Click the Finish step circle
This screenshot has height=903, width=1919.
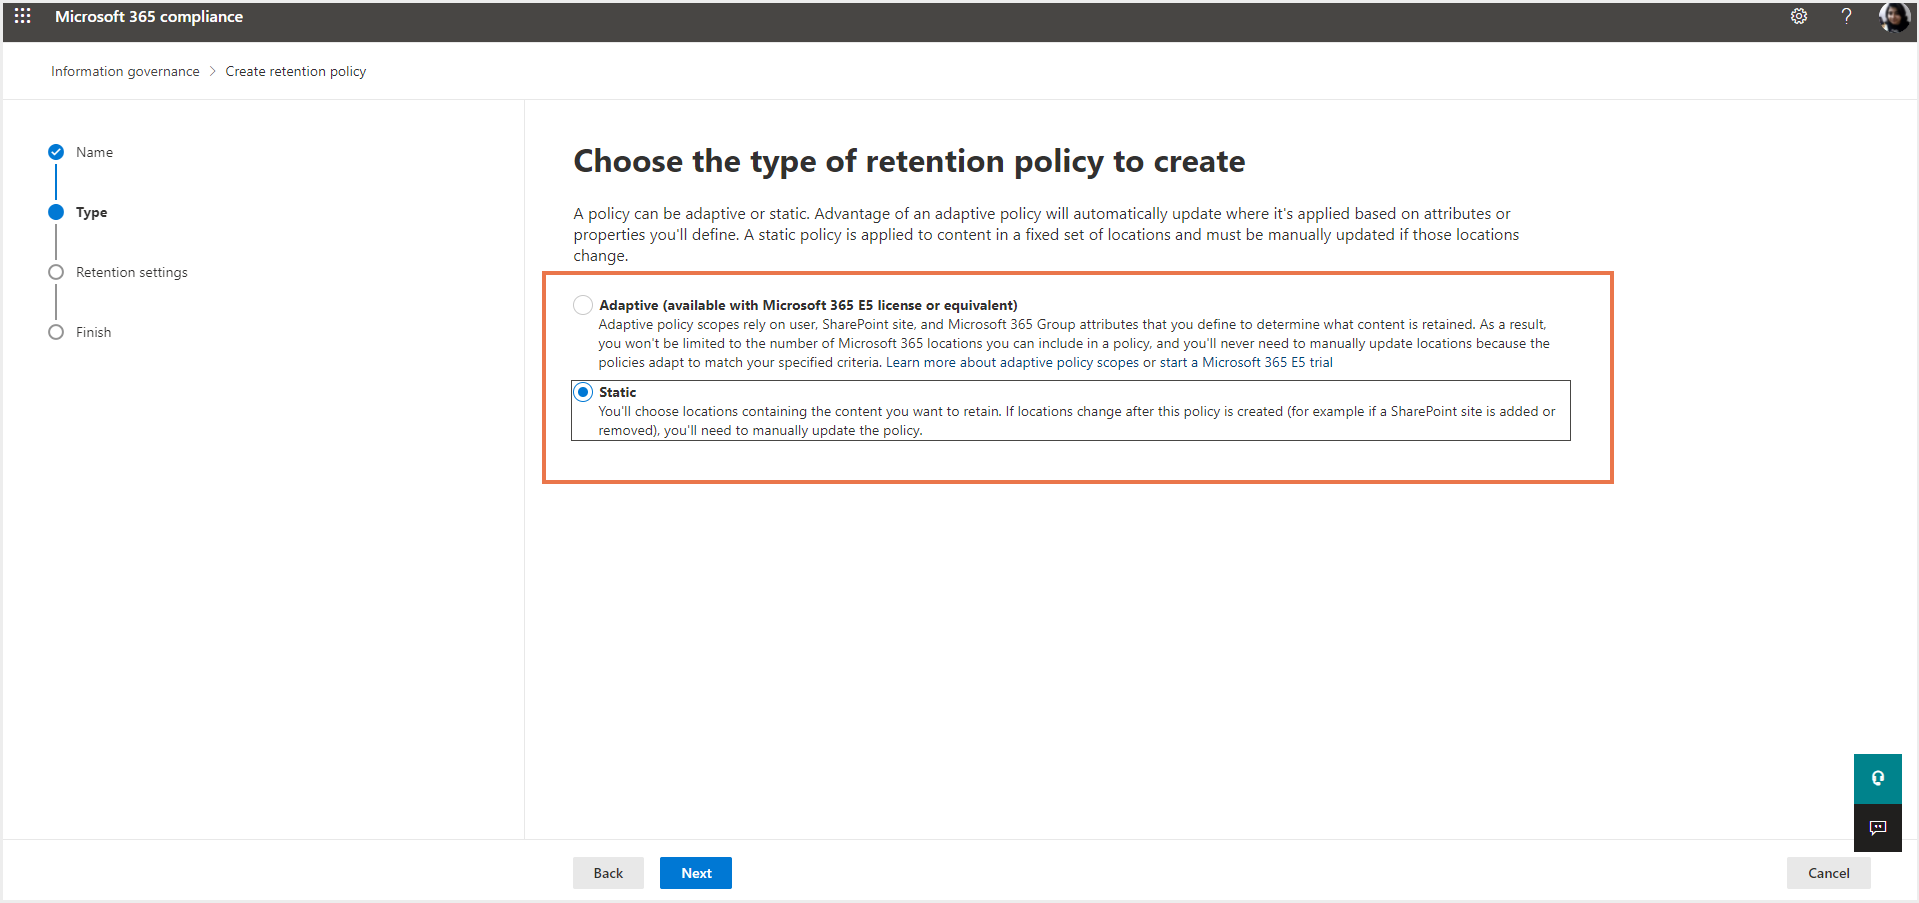[56, 332]
